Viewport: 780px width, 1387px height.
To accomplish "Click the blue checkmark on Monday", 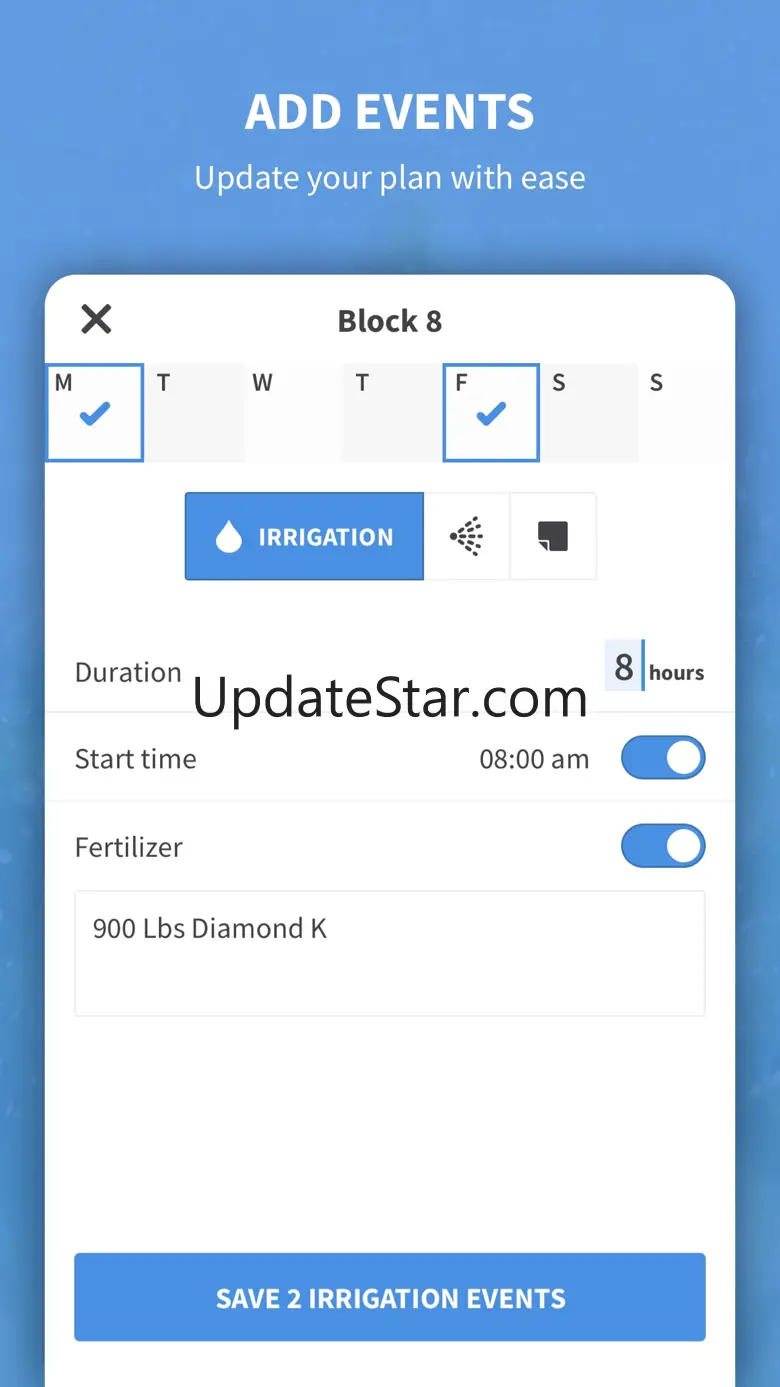I will click(95, 414).
